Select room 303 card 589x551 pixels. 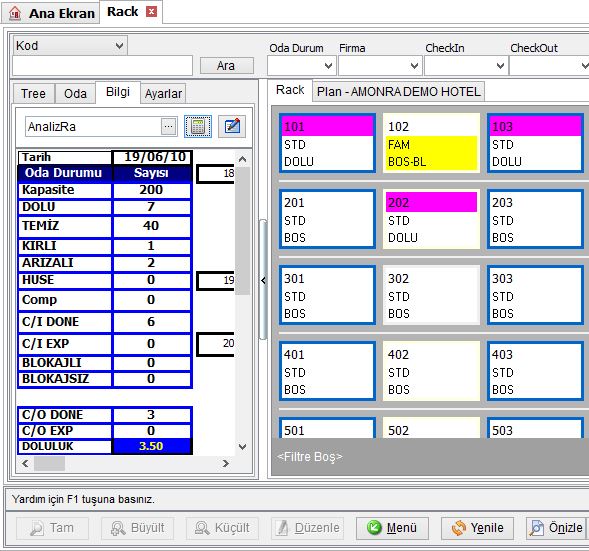click(535, 295)
